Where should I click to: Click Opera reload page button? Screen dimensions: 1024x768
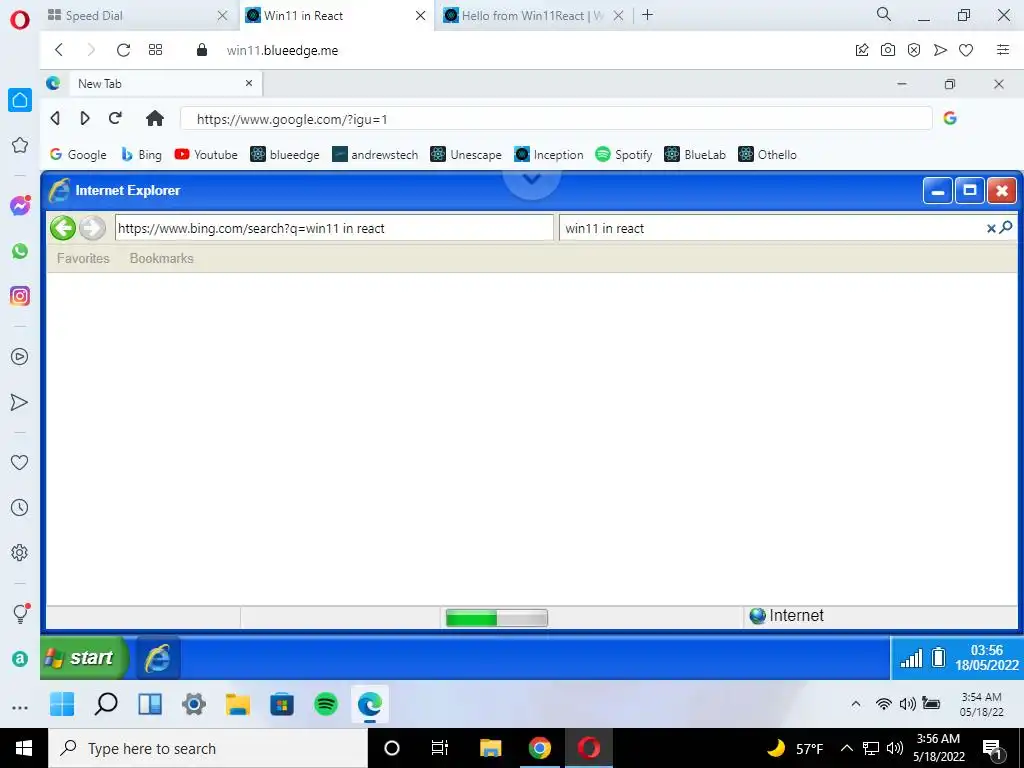[x=123, y=50]
